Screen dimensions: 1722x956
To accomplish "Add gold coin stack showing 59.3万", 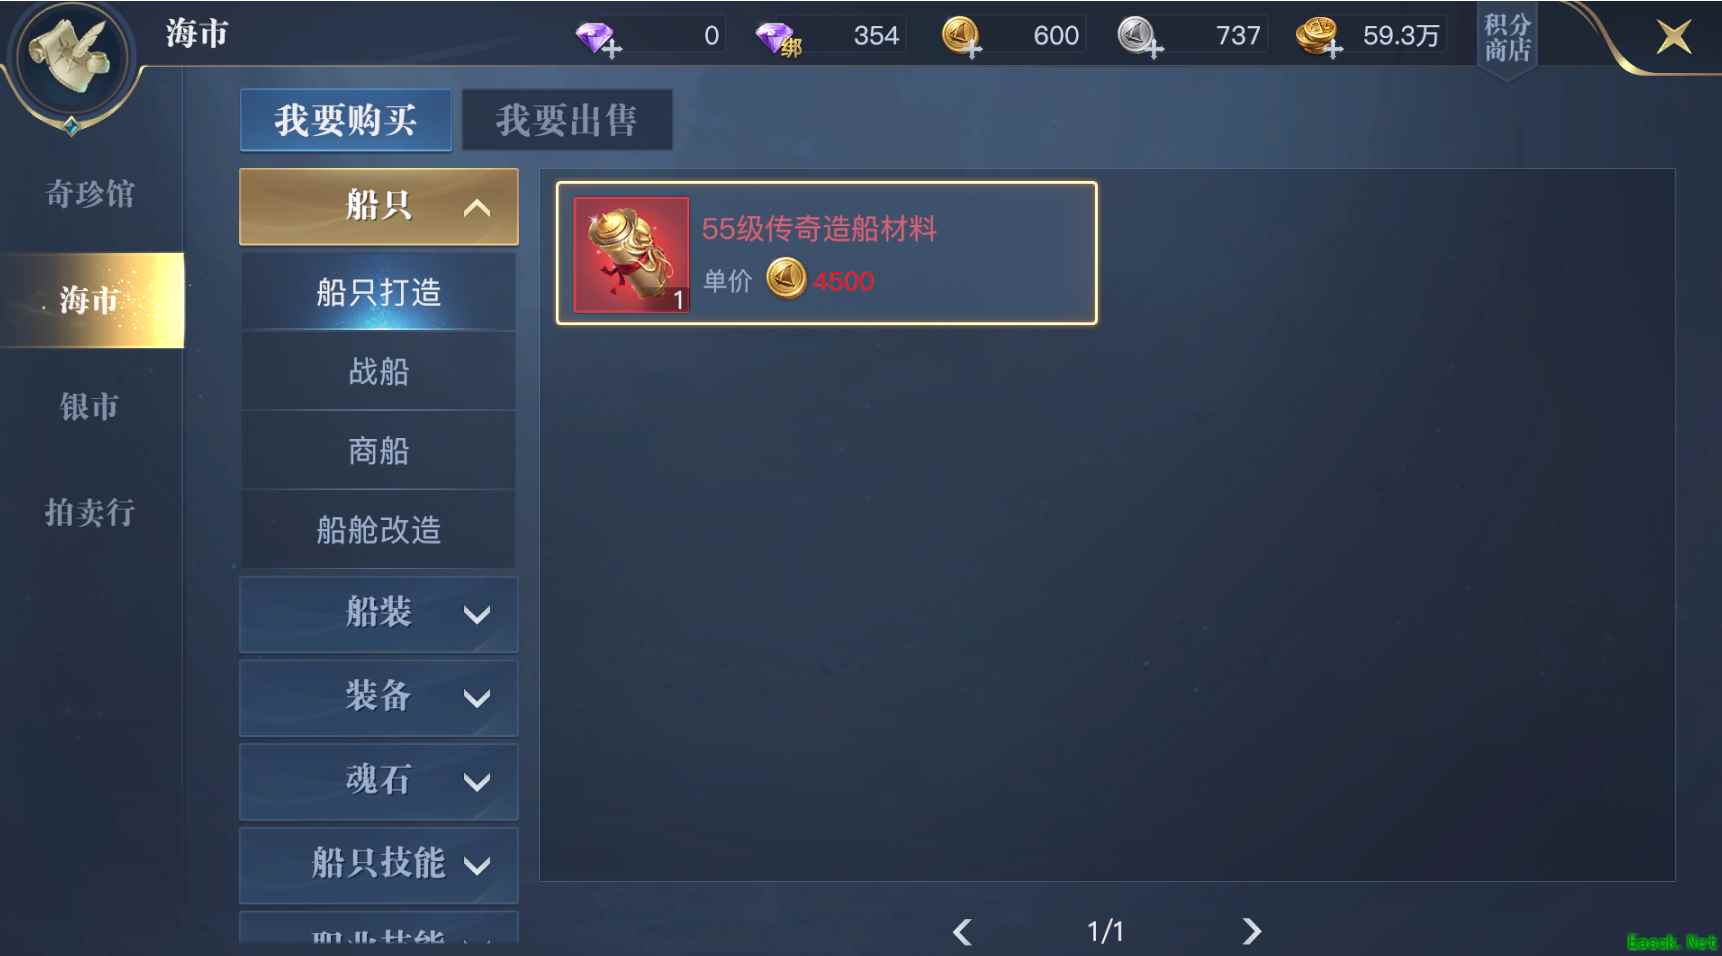I will pos(1319,37).
